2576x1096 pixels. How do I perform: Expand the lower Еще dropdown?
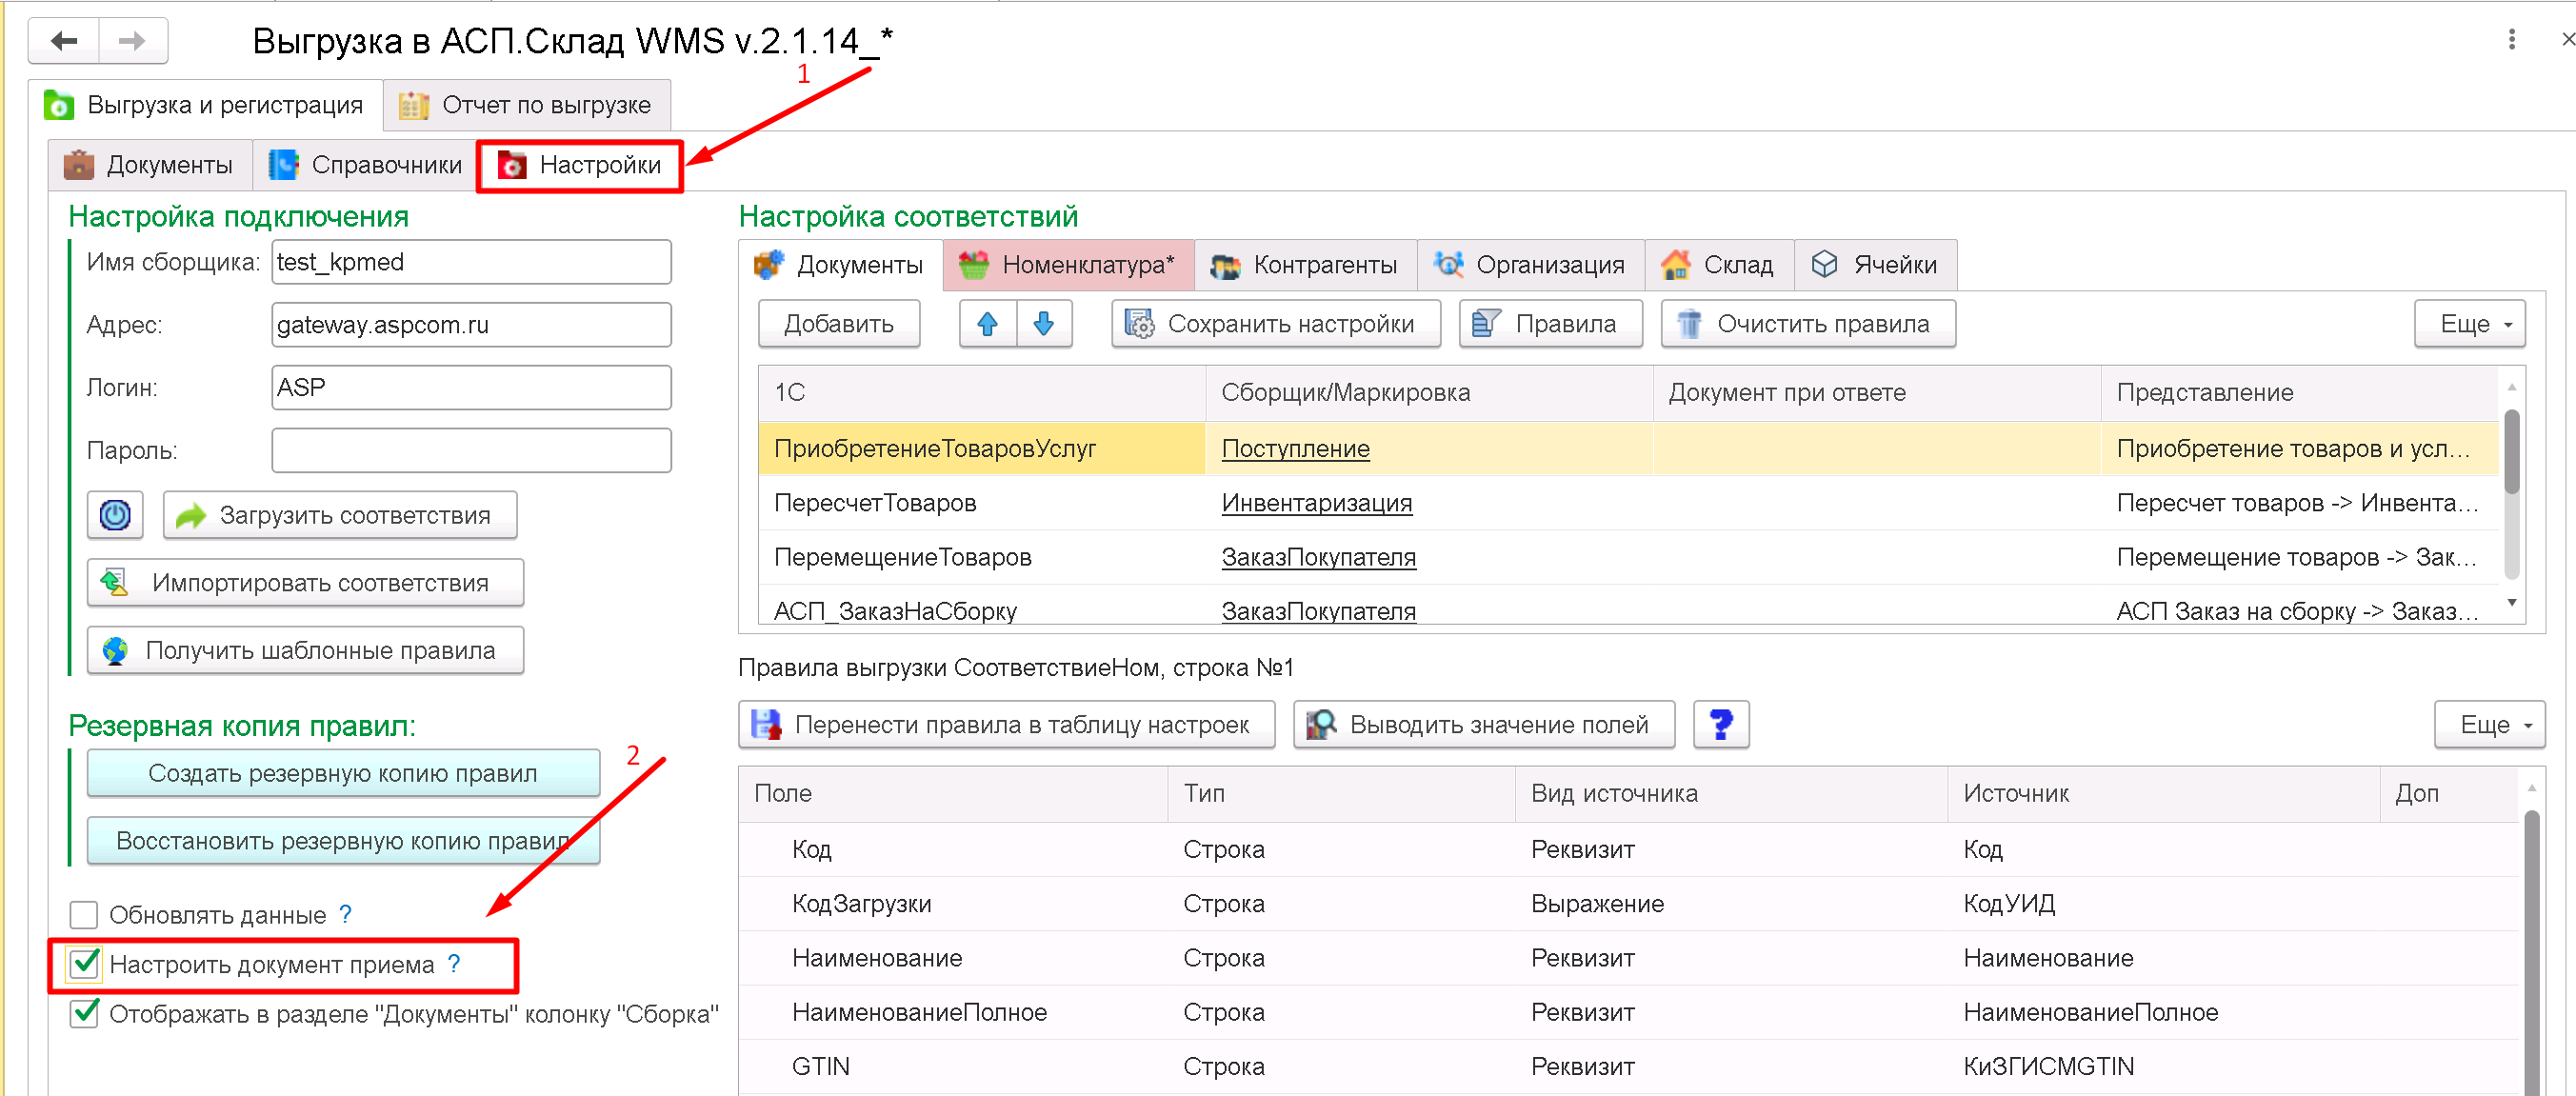pyautogui.click(x=2489, y=725)
